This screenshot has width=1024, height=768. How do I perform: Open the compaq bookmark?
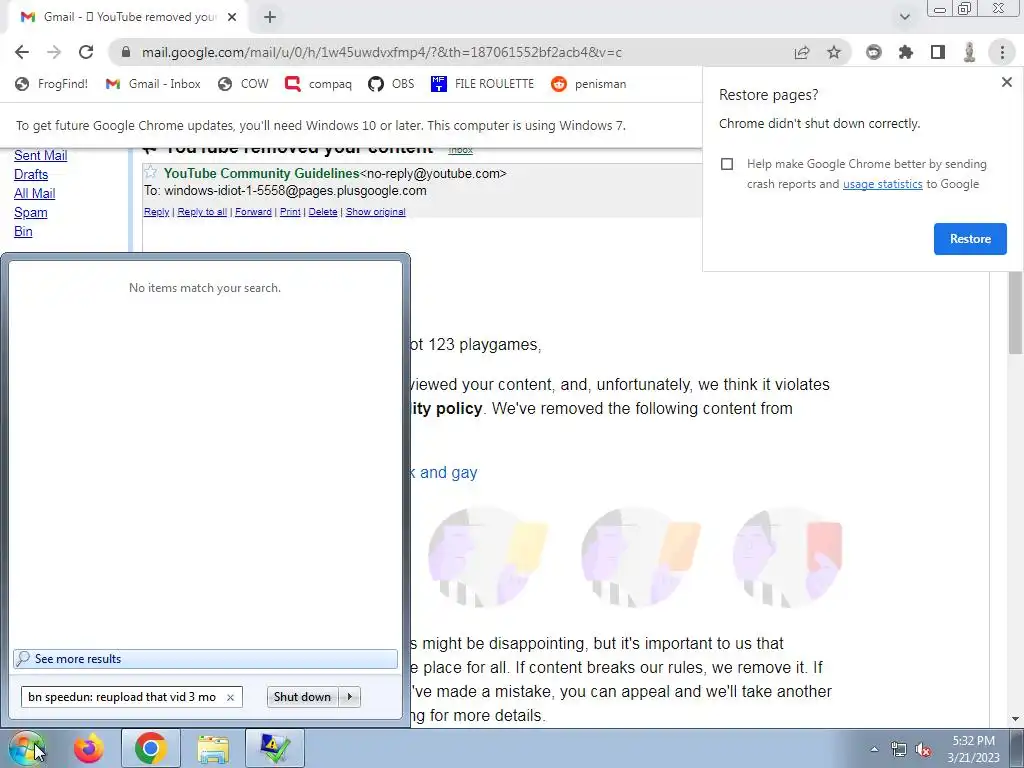318,84
